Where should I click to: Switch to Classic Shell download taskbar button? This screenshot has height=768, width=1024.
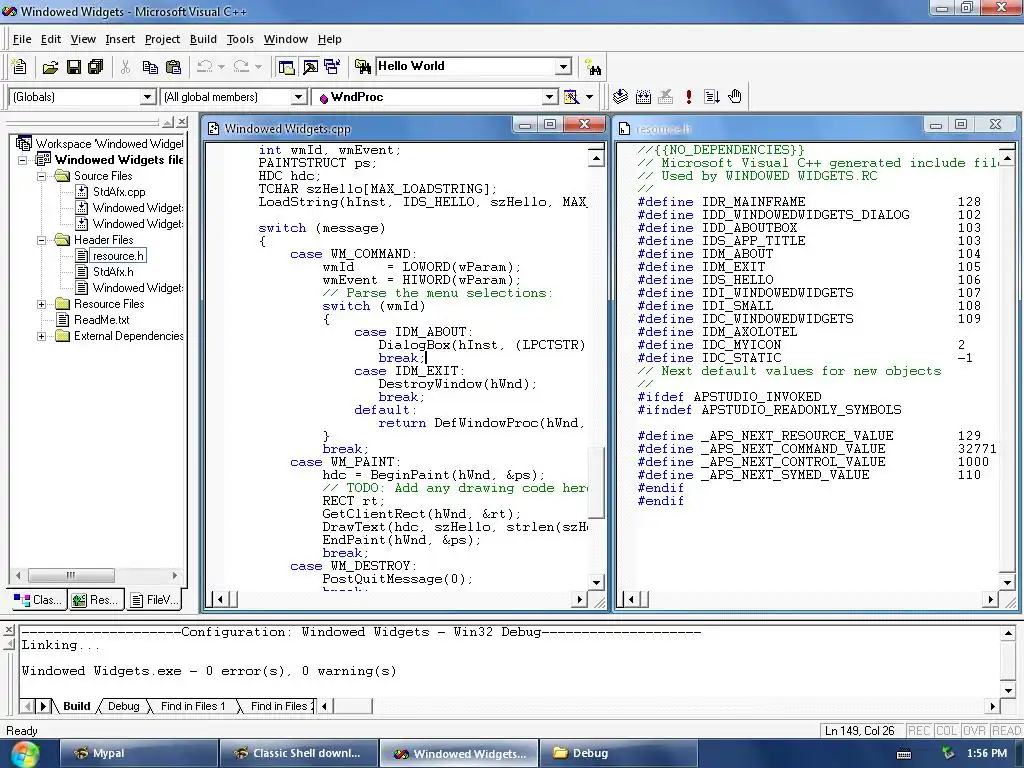[x=298, y=753]
